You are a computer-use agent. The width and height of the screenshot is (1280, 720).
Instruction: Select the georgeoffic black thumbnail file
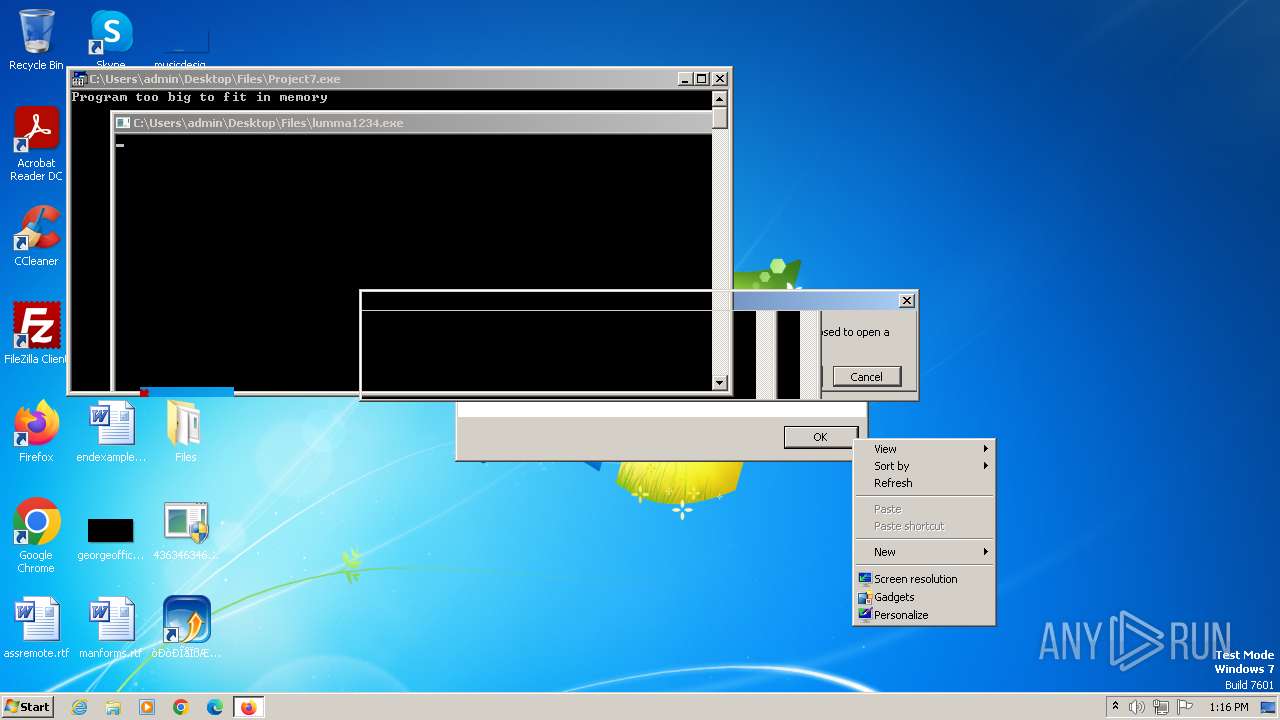coord(111,539)
